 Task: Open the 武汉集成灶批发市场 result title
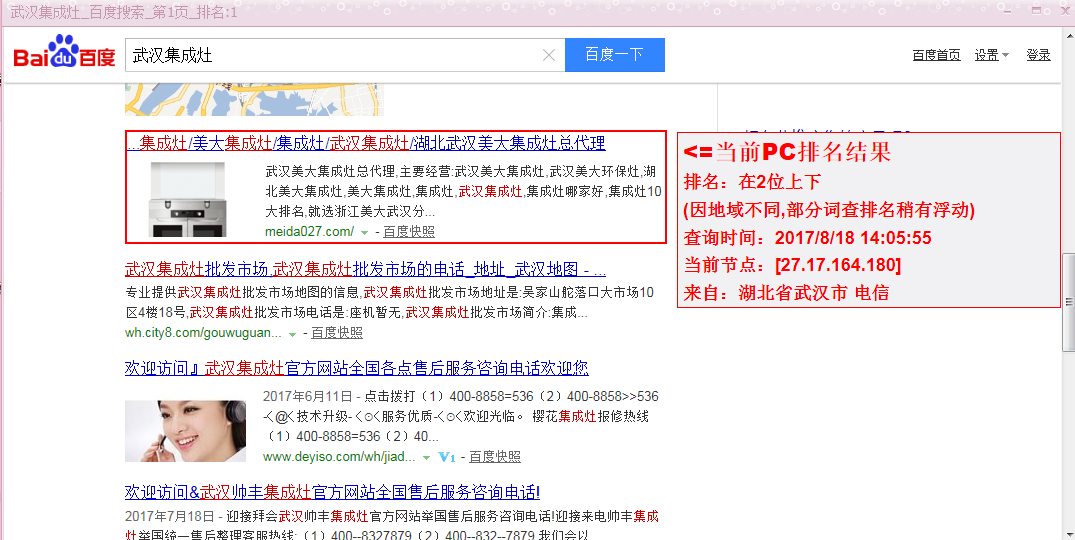[x=365, y=269]
